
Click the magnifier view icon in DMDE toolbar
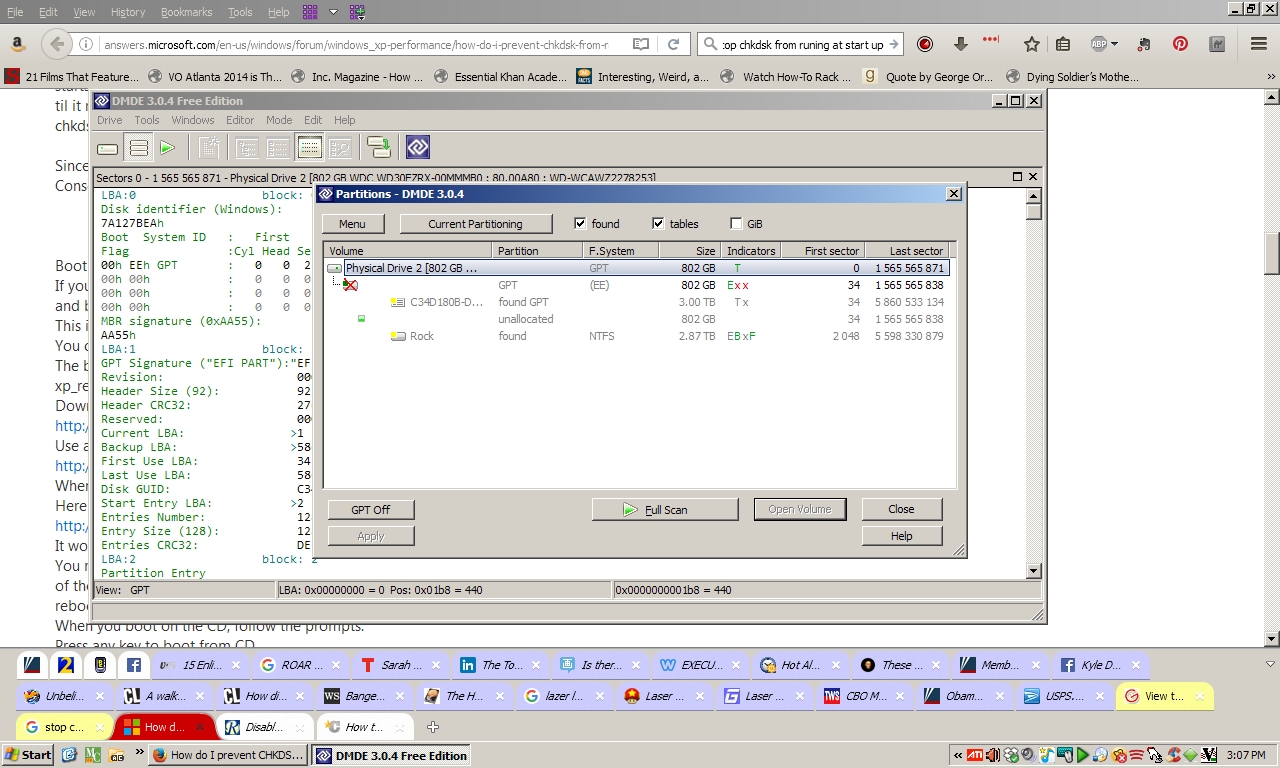[340, 148]
